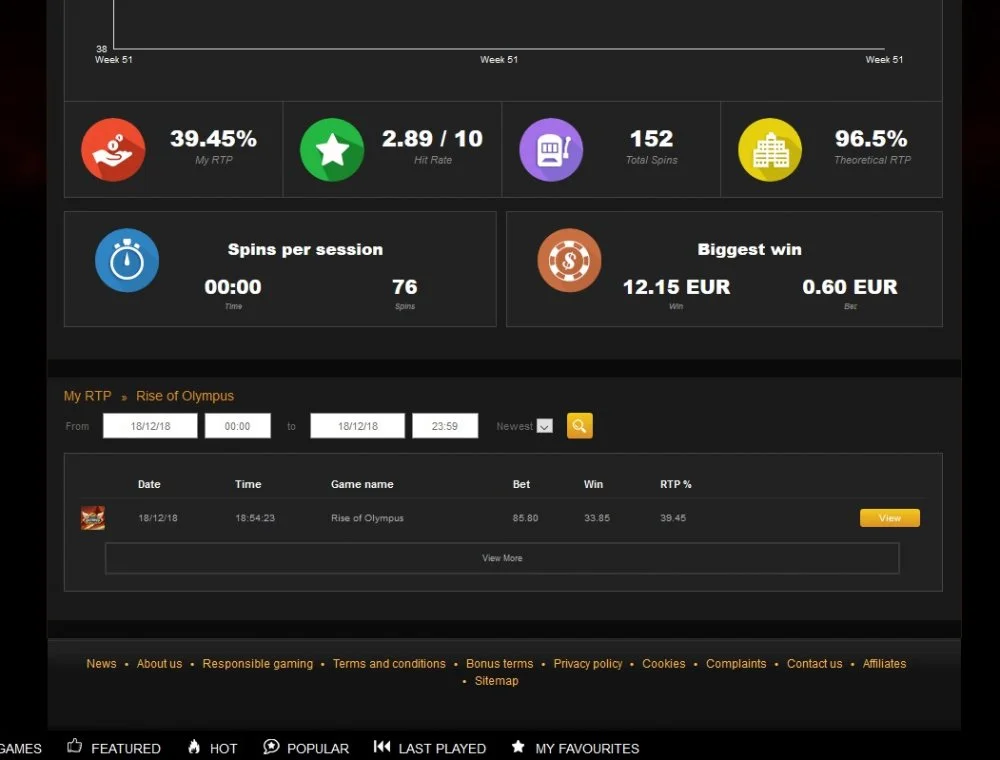The image size is (1000, 760).
Task: Click the Rise of Olympus game thumbnail
Action: (93, 518)
